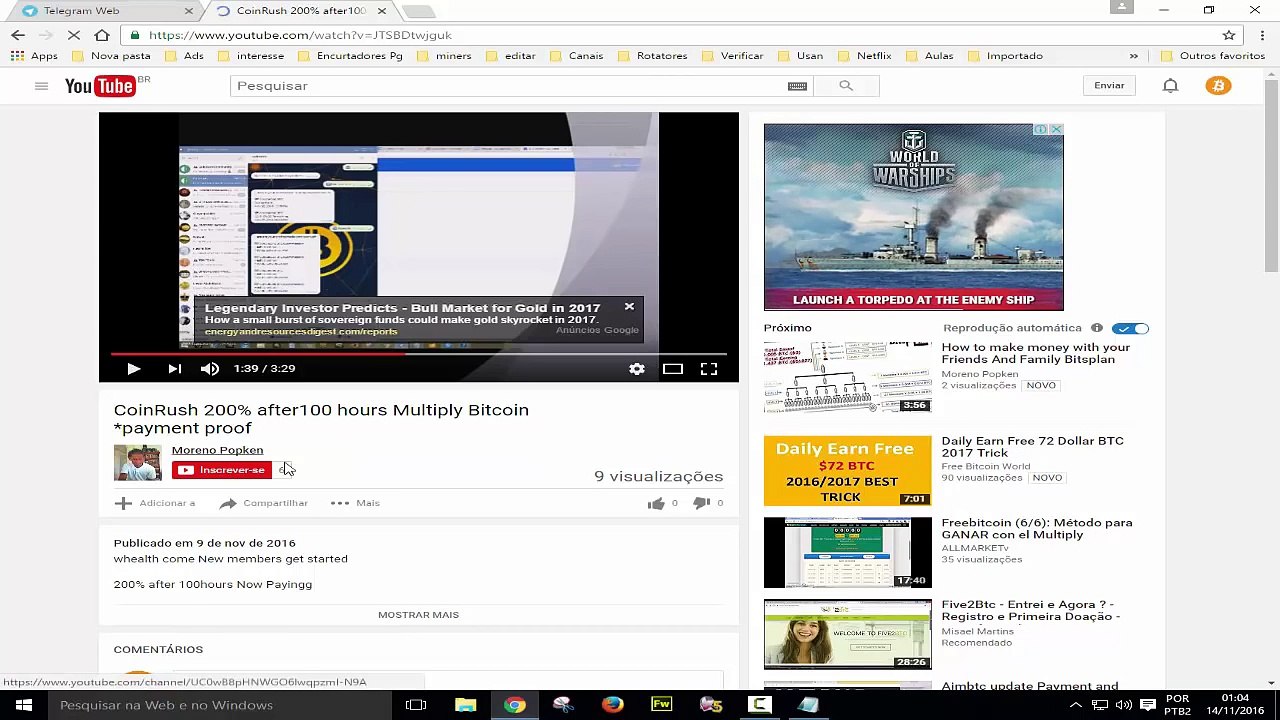The image size is (1280, 720).
Task: Open the taskbar clock and date
Action: coord(1236,705)
